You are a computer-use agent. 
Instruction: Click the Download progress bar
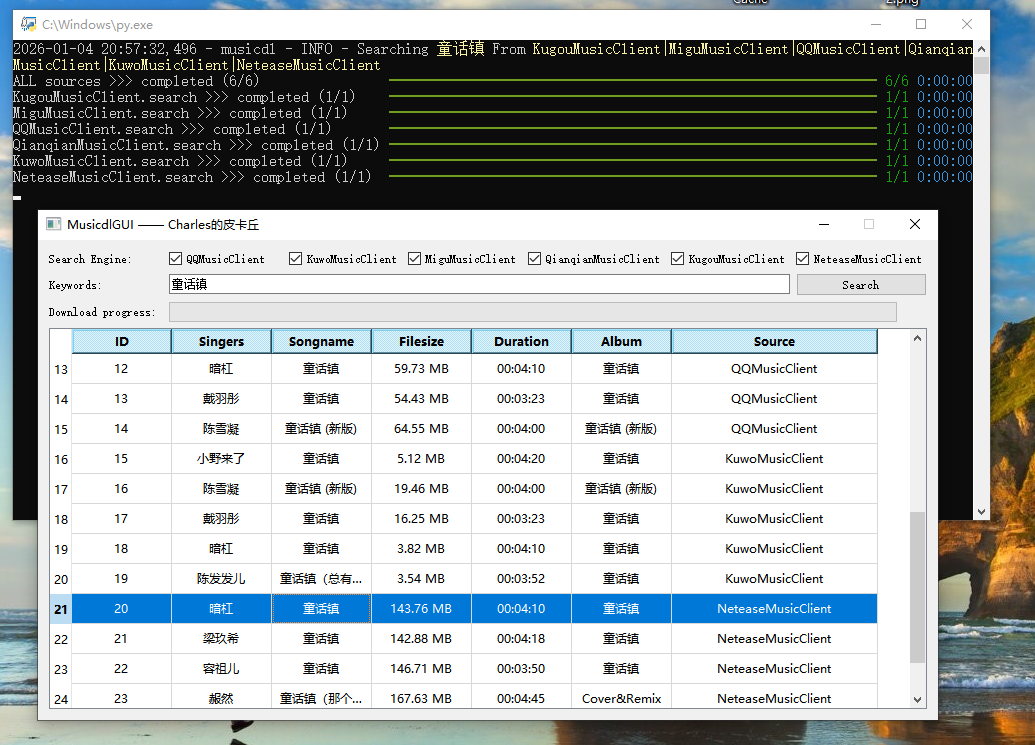533,312
